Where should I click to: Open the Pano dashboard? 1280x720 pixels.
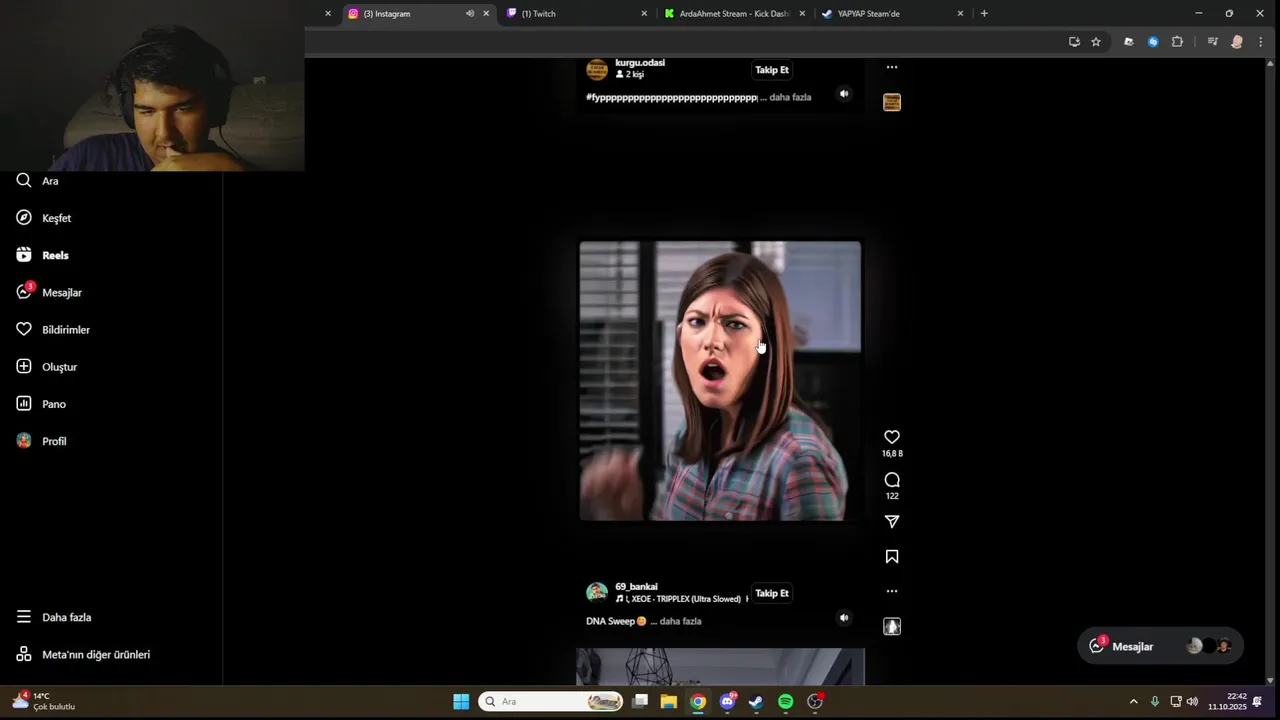tap(41, 404)
